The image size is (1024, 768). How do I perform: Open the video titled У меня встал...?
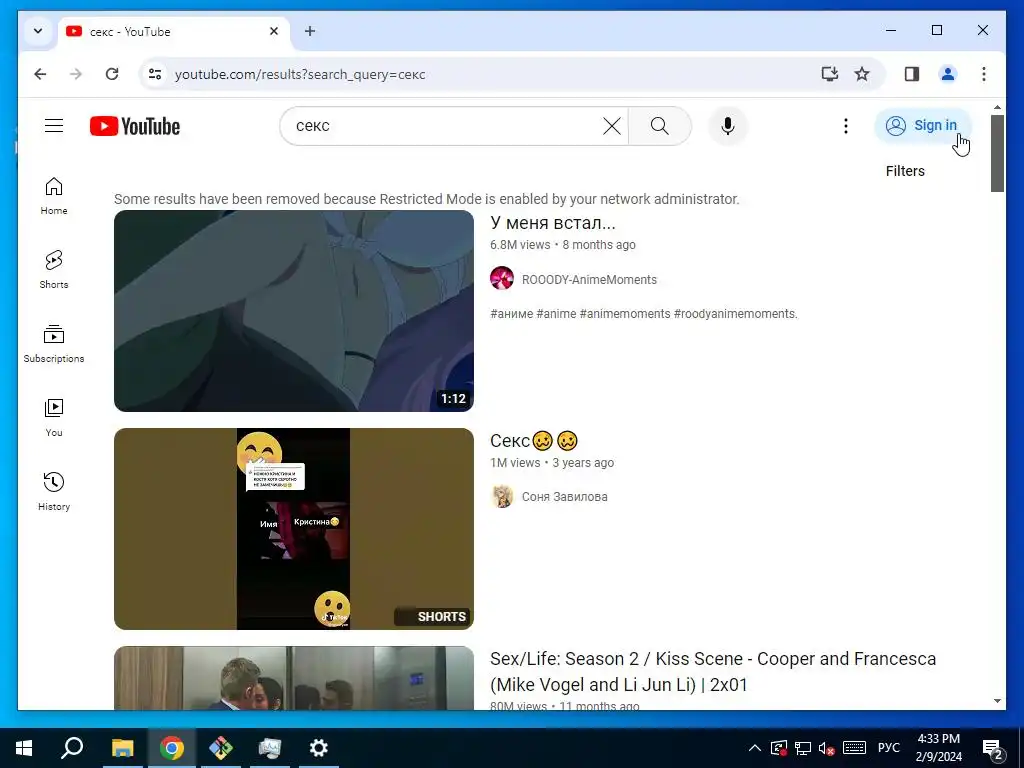click(552, 223)
